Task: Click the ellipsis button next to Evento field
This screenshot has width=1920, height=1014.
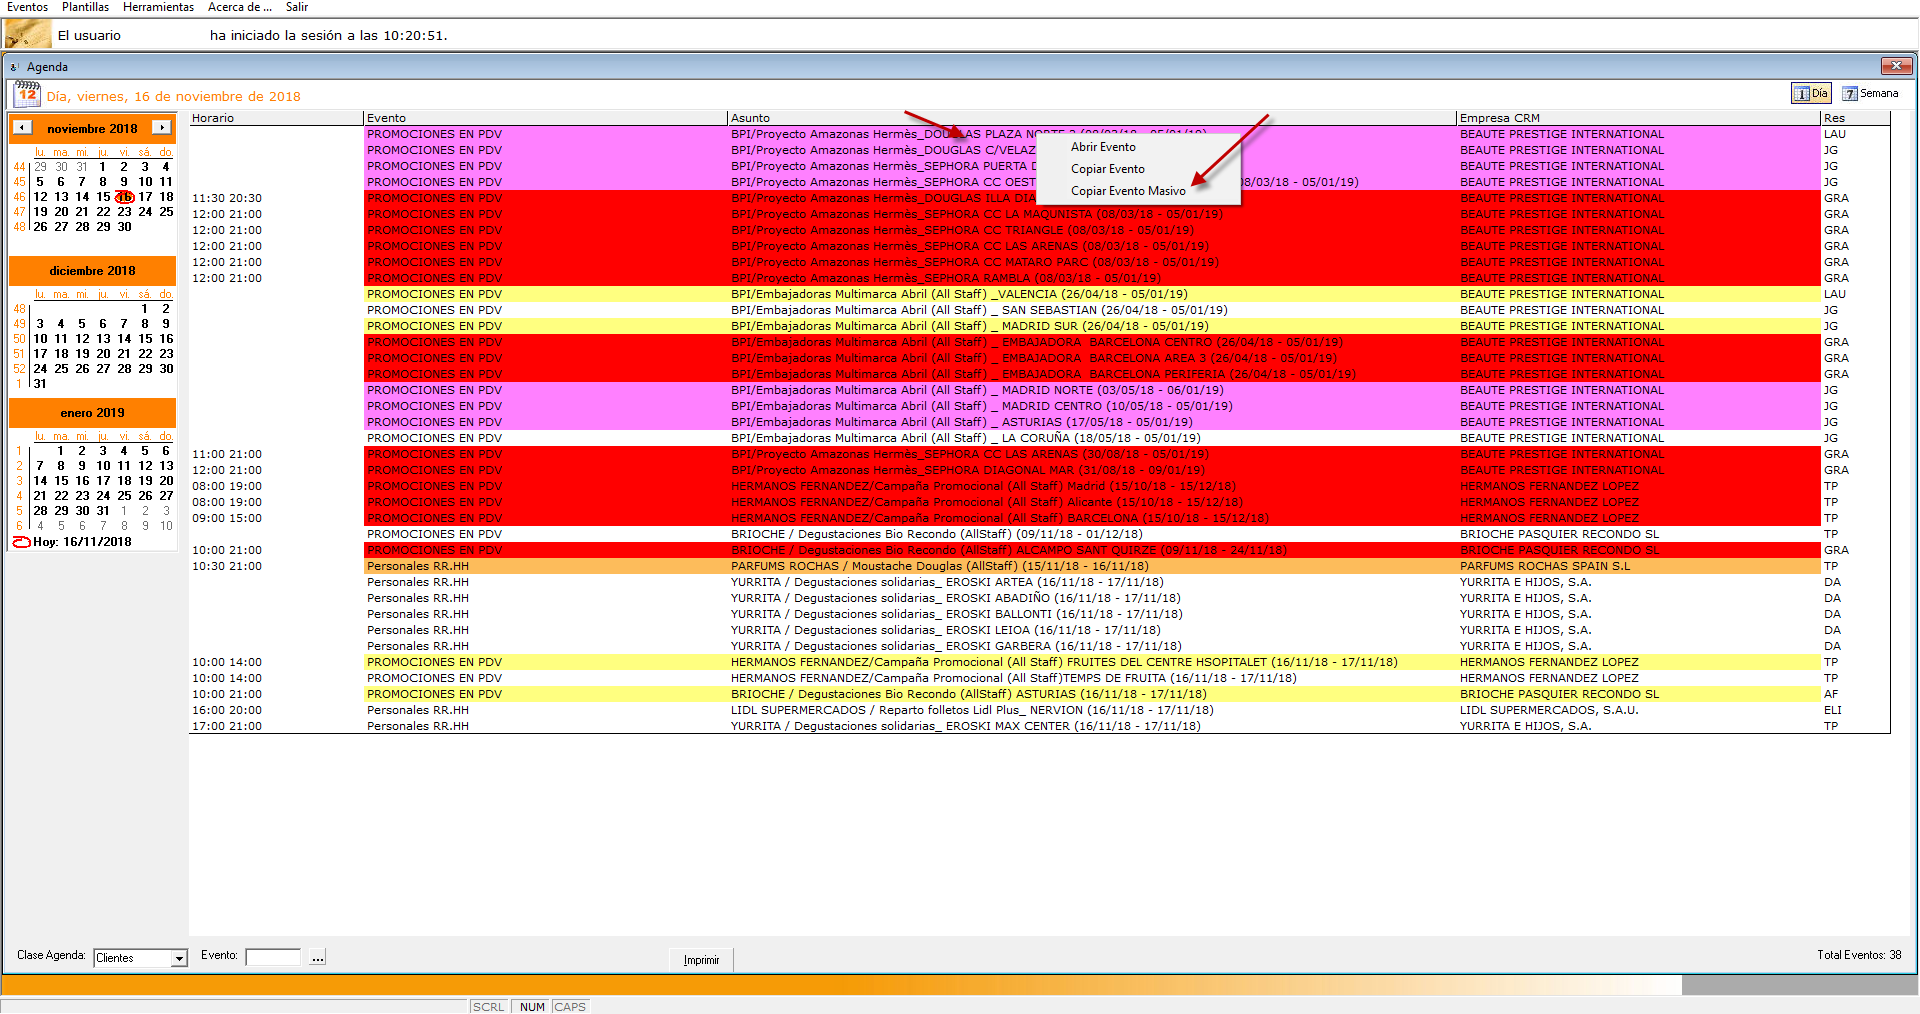Action: [x=317, y=957]
